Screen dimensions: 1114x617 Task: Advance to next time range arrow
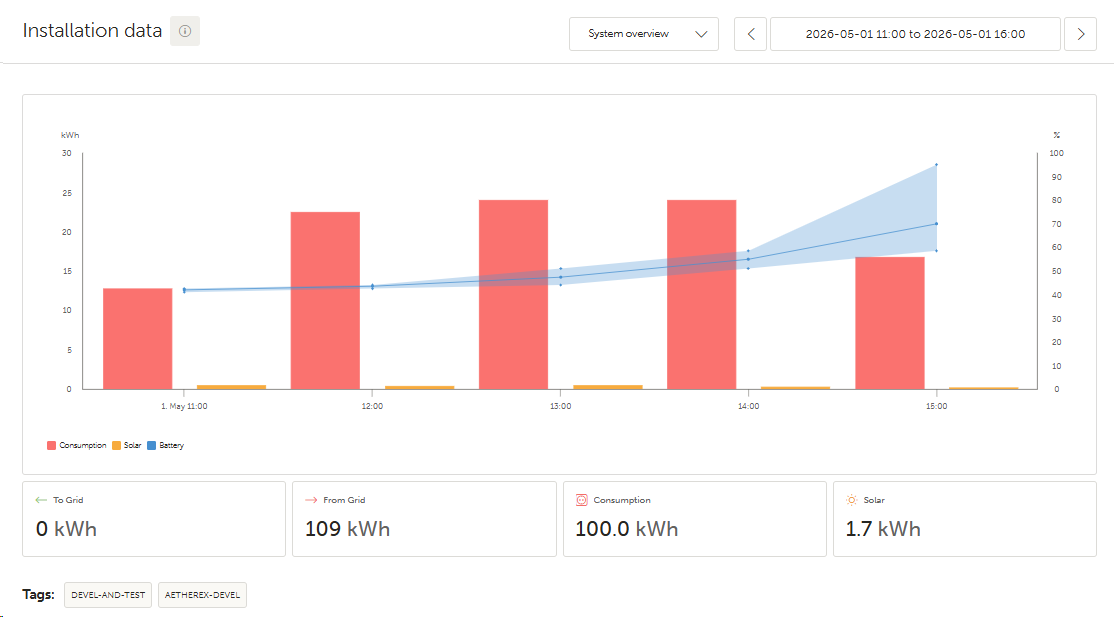[x=1080, y=34]
